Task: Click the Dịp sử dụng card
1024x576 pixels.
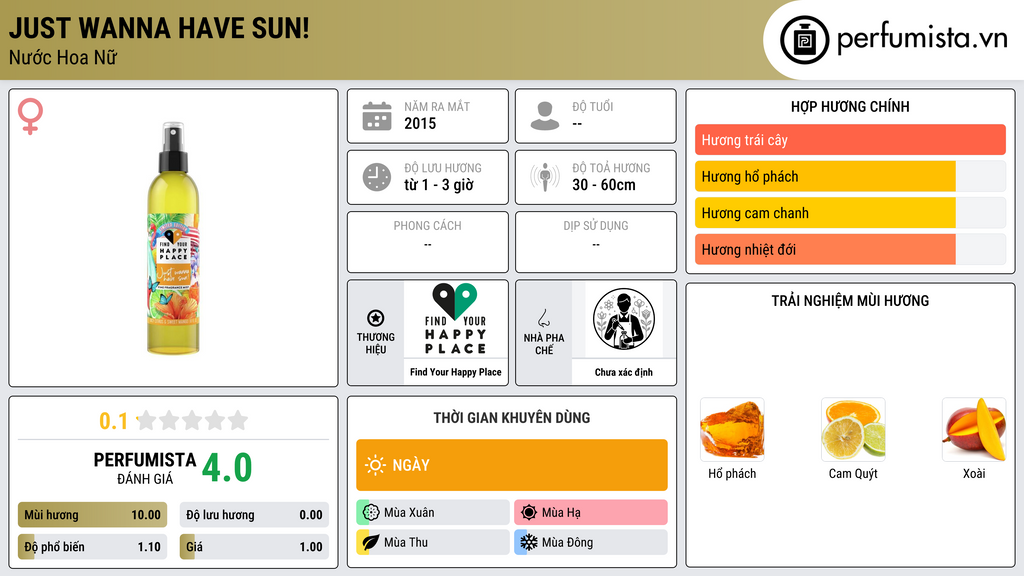Action: point(596,242)
